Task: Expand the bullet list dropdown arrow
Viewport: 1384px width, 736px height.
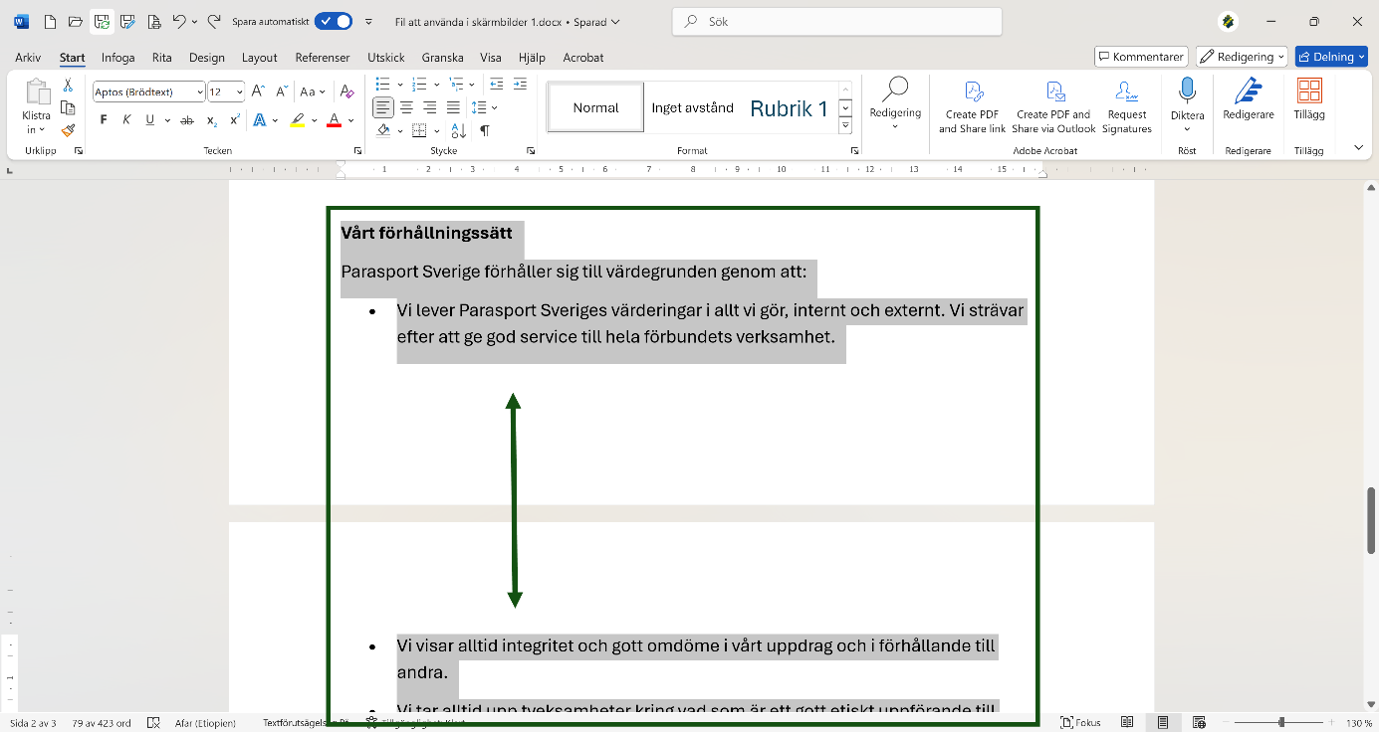Action: 400,84
